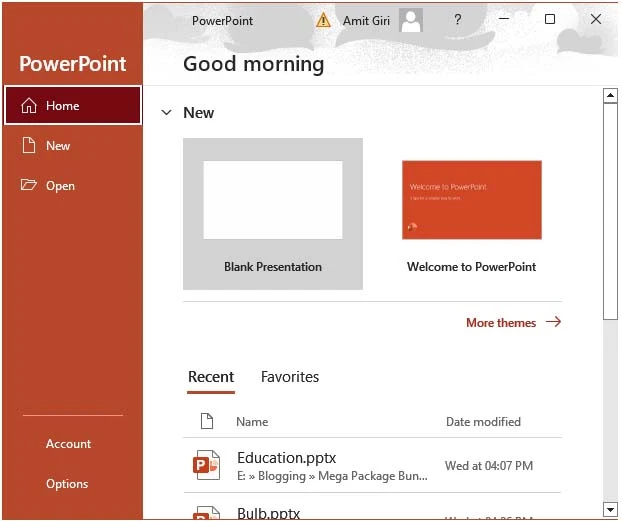
Task: Click the Wed at 04:07 PM date
Action: pos(489,465)
